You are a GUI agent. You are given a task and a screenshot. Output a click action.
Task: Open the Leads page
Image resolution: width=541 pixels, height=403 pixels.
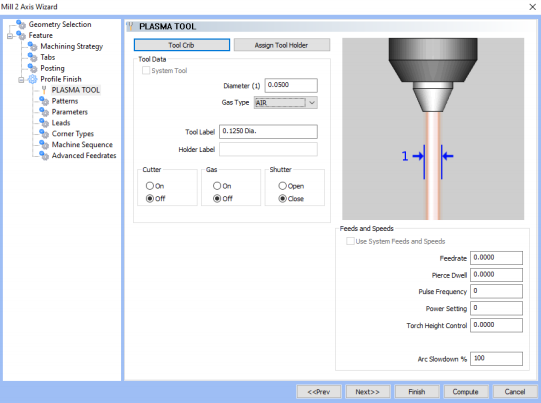[61, 123]
